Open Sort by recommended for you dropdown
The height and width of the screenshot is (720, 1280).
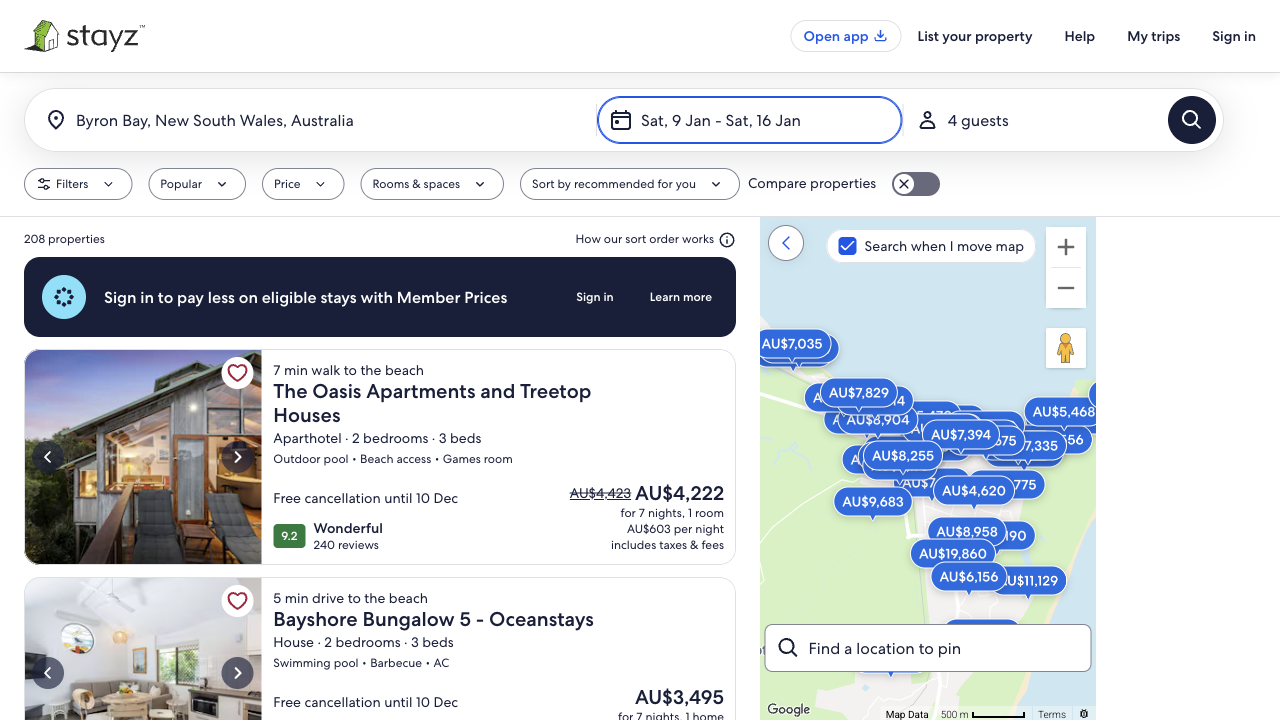click(630, 184)
